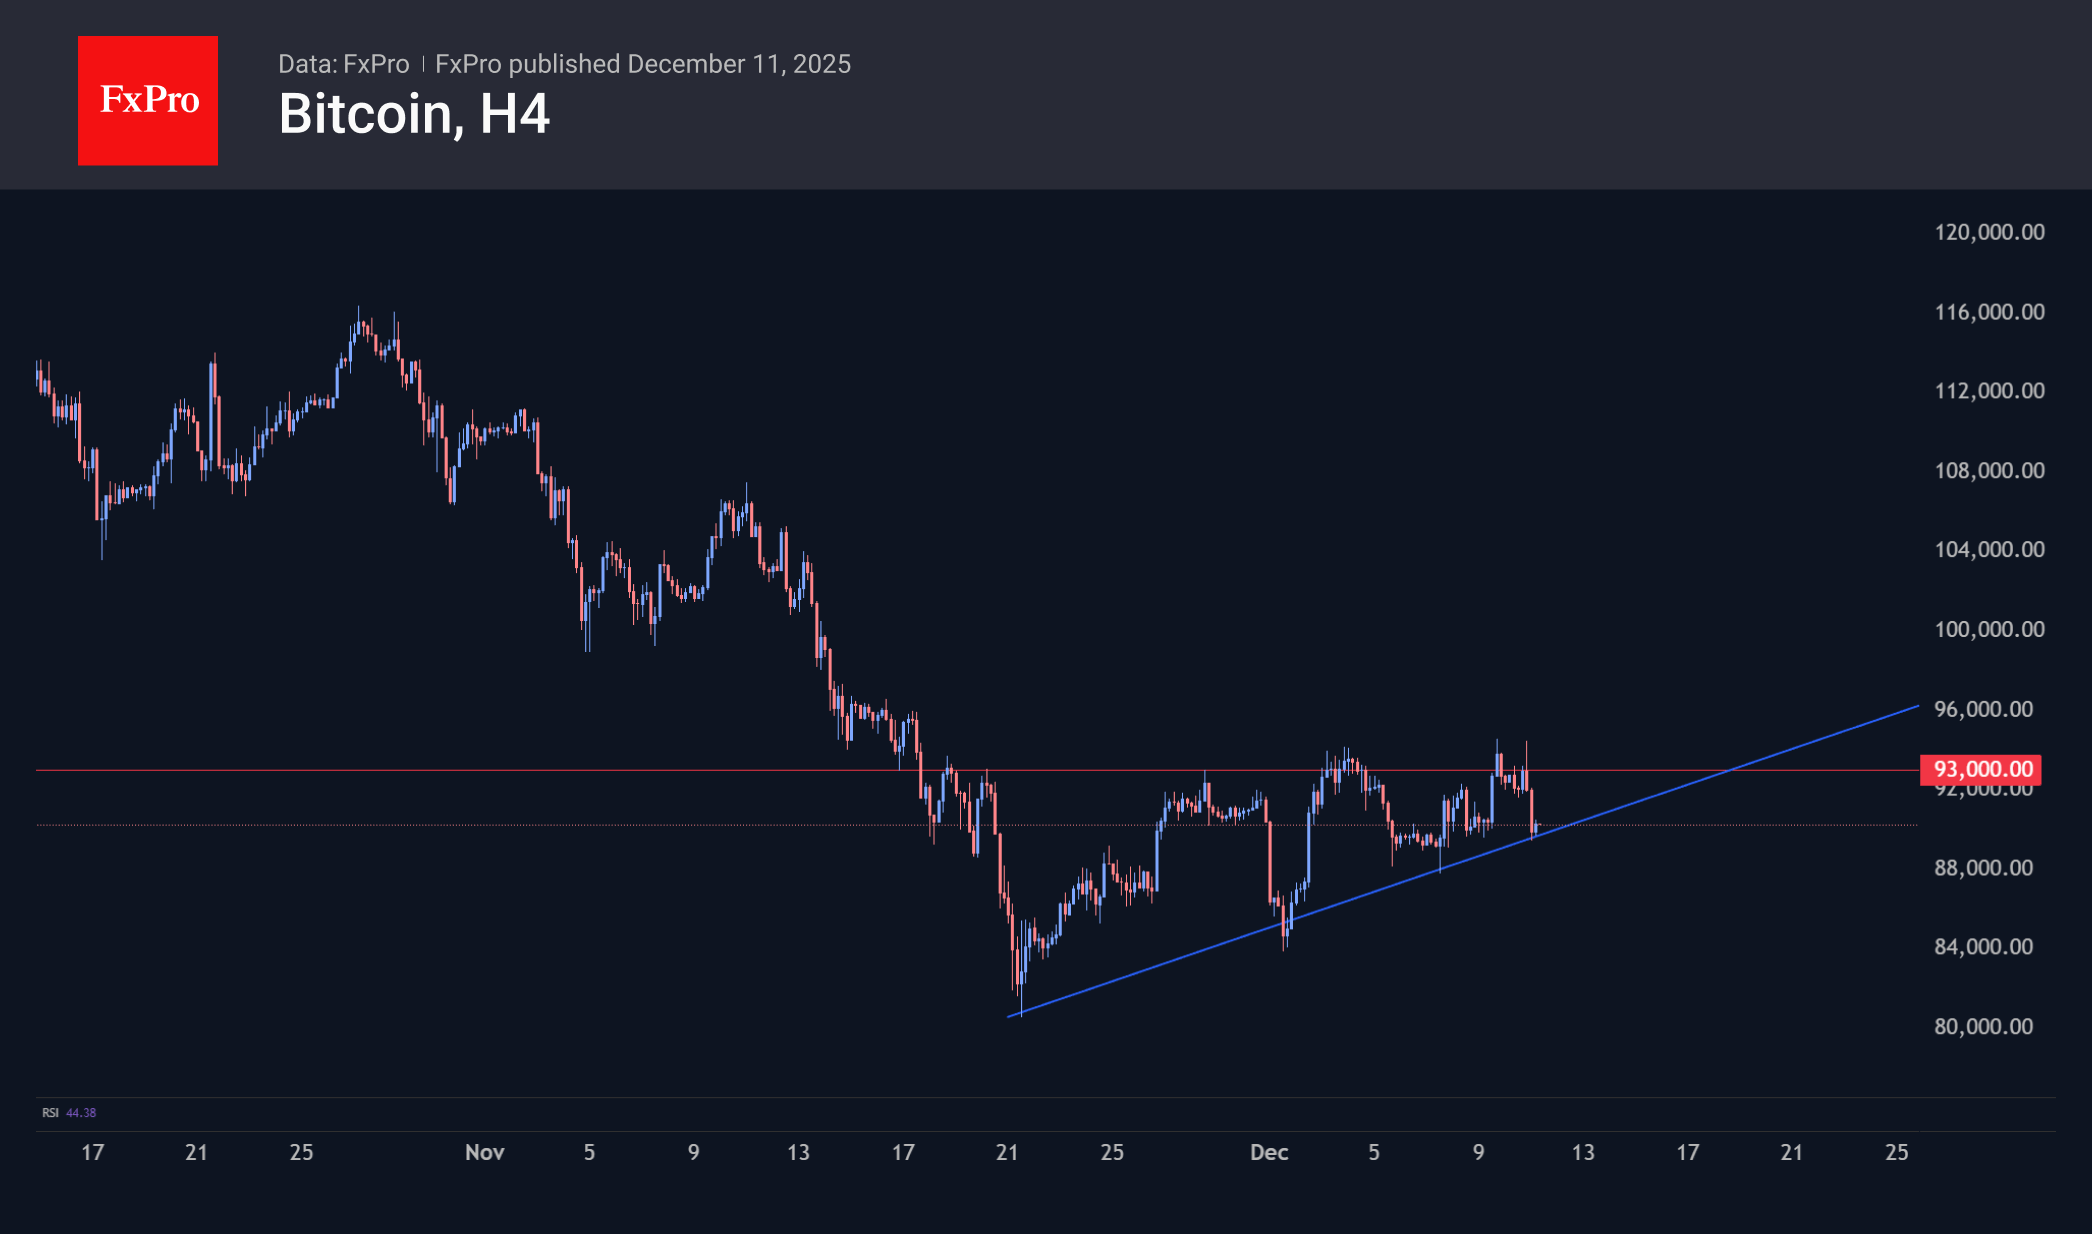2092x1234 pixels.
Task: Click the 84,000.00 price axis label
Action: point(1983,946)
